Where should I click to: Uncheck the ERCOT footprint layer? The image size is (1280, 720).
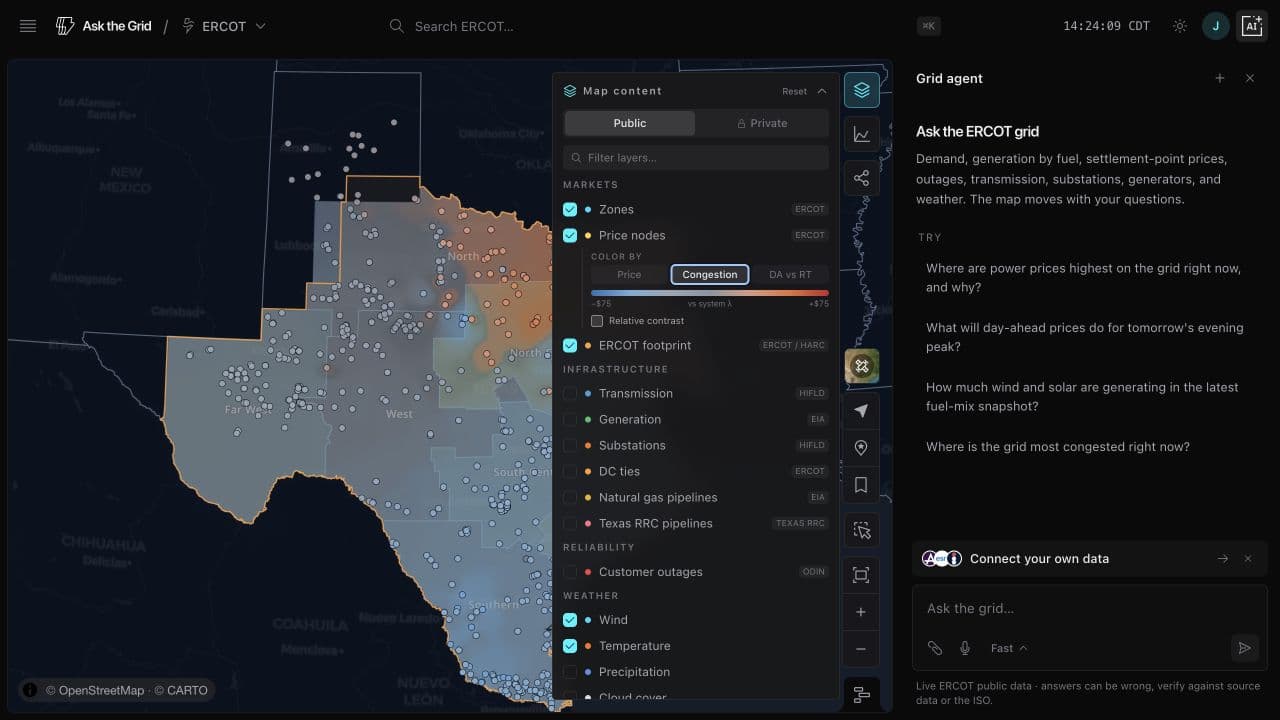[570, 345]
